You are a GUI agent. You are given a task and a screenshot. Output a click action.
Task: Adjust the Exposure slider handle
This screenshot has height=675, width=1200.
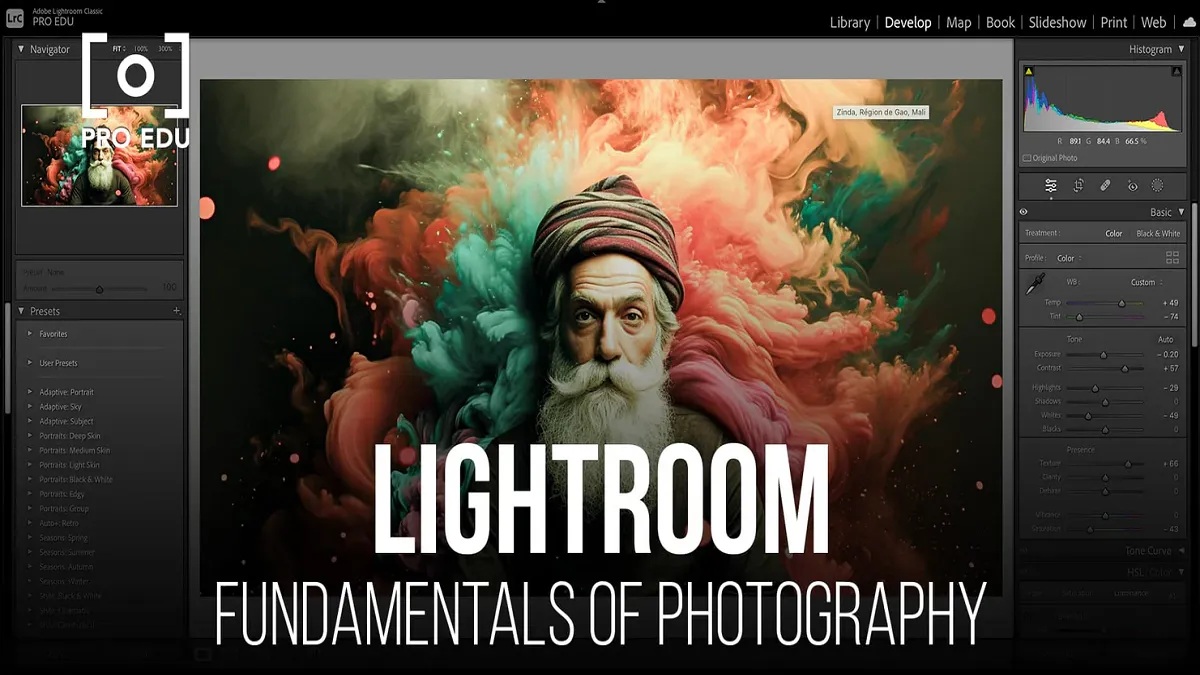(1103, 355)
